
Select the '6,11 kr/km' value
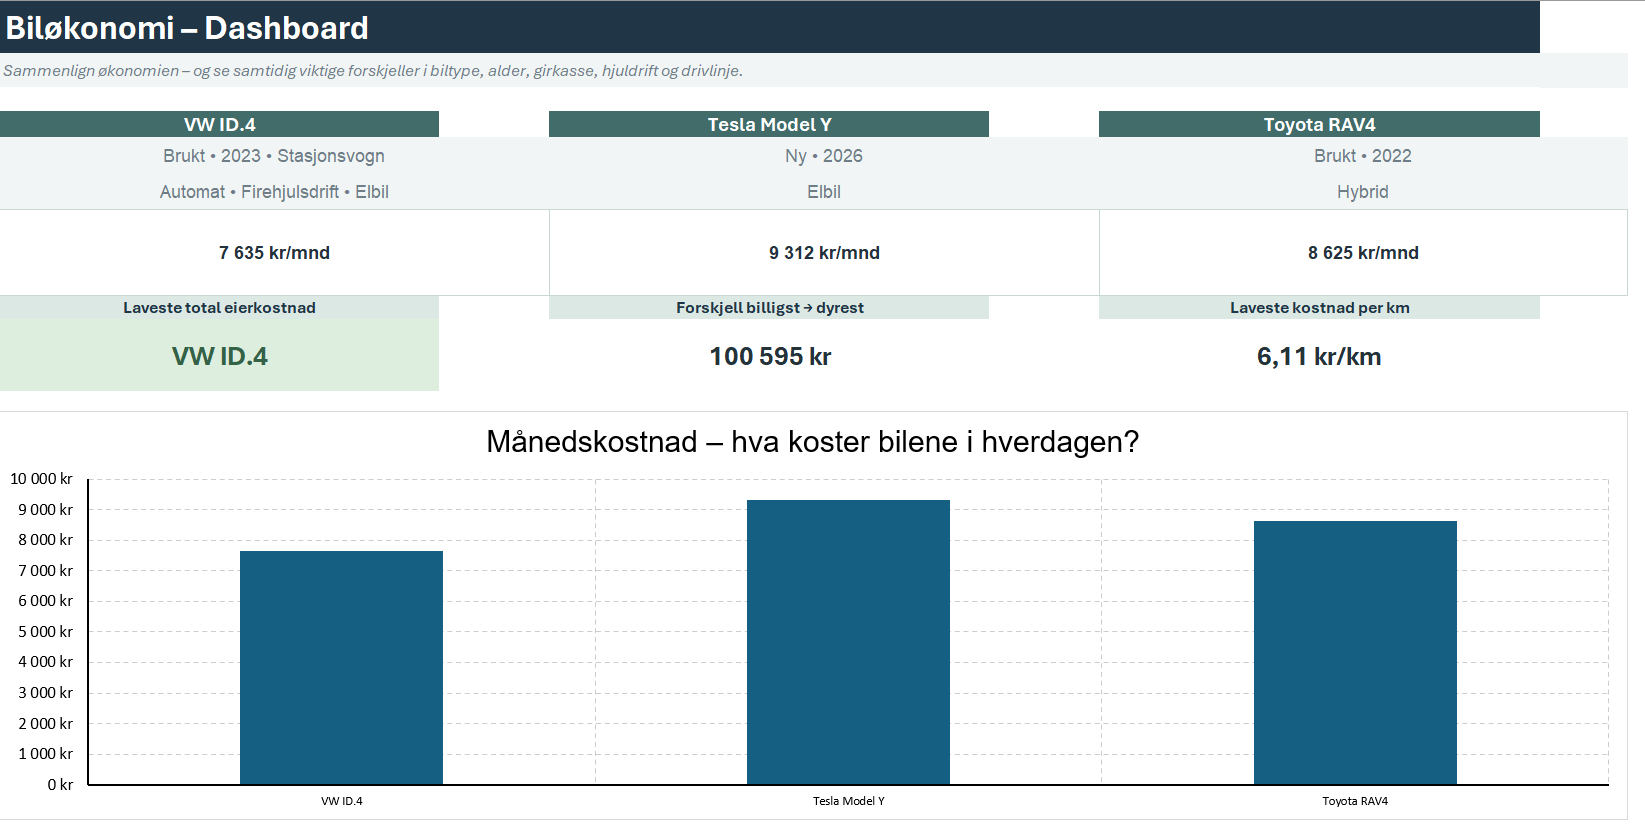[x=1319, y=356]
